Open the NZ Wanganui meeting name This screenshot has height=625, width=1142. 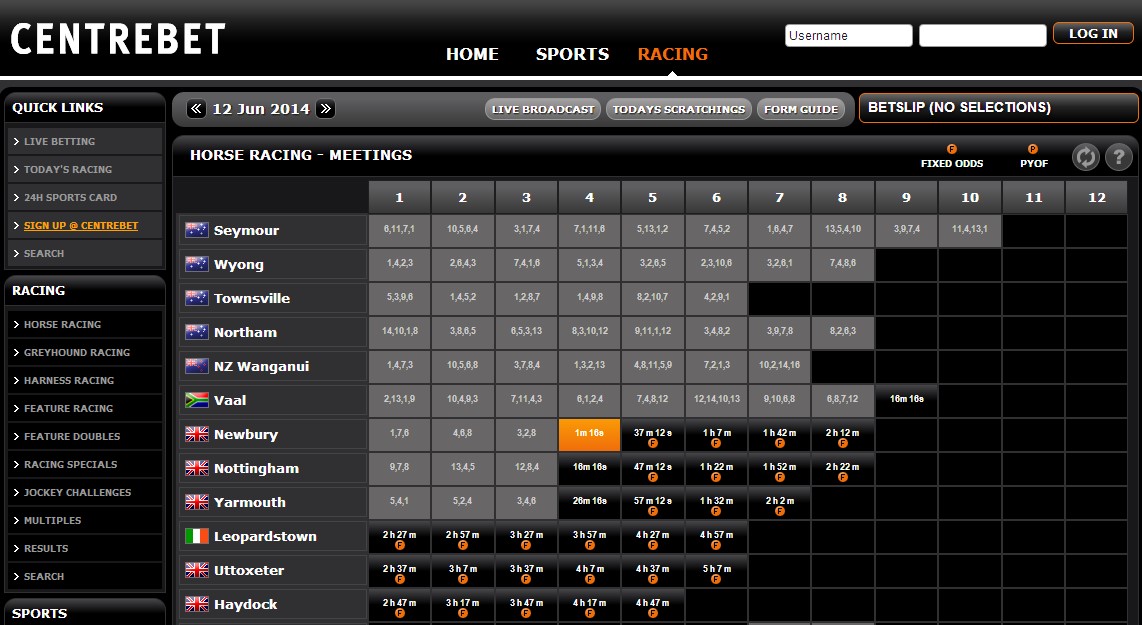[x=261, y=366]
